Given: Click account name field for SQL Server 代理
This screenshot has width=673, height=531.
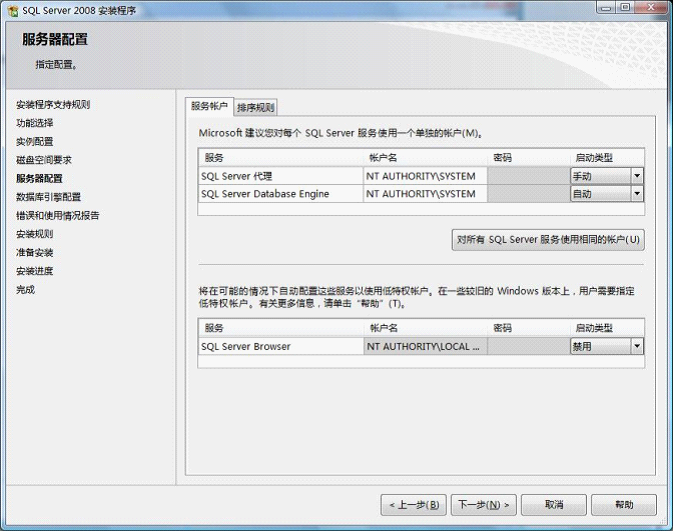Looking at the screenshot, I should [x=425, y=176].
